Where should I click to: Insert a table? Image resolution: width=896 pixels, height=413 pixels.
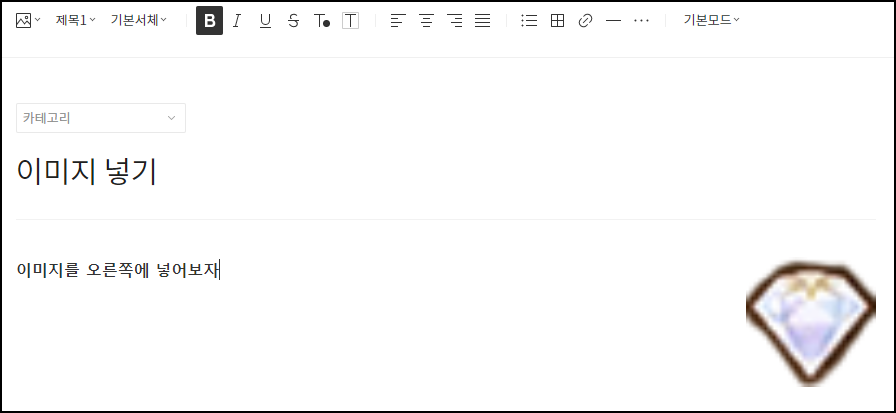(557, 21)
